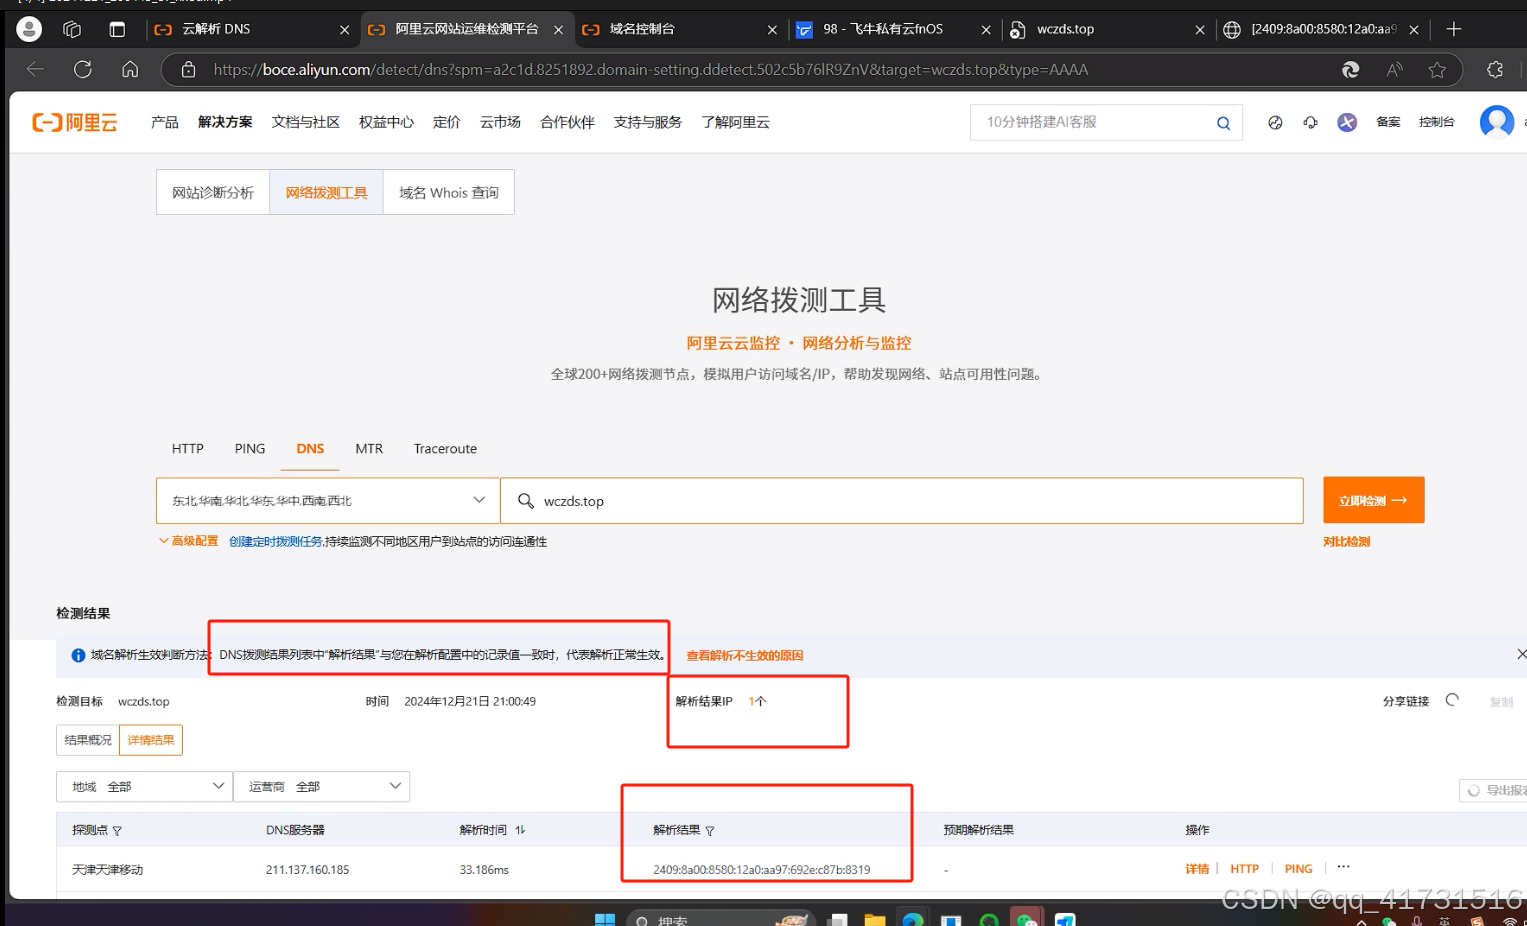Click the 导出报告 export button

click(1494, 790)
